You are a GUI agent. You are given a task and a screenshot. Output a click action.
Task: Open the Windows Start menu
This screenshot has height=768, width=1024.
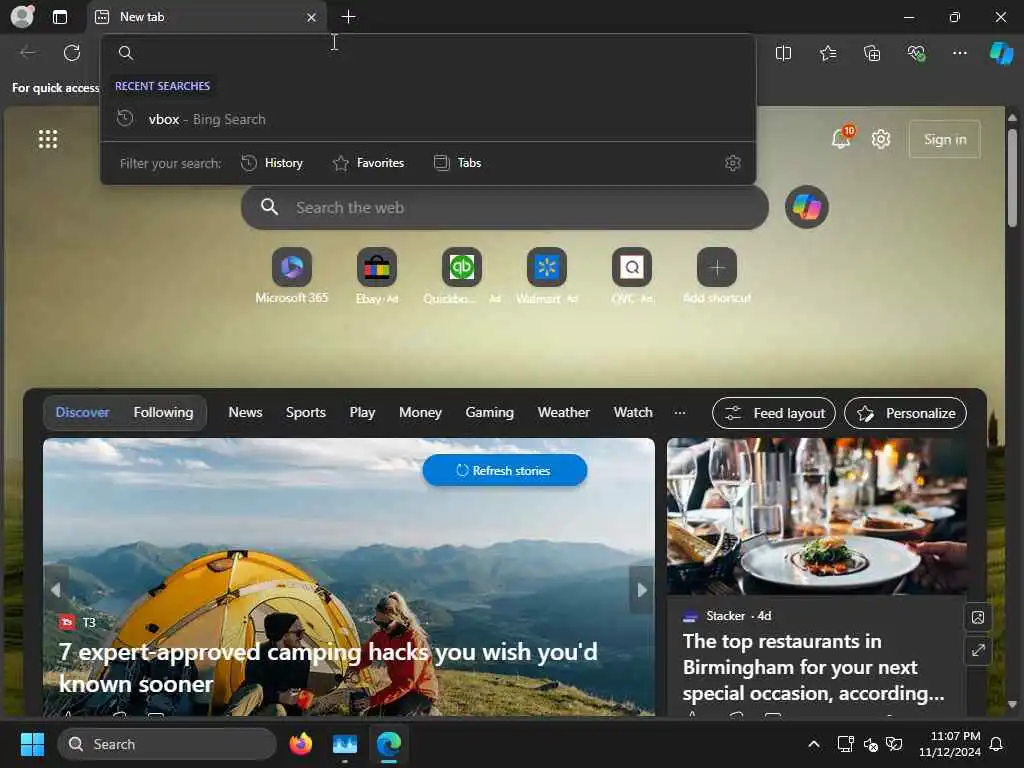pyautogui.click(x=32, y=744)
